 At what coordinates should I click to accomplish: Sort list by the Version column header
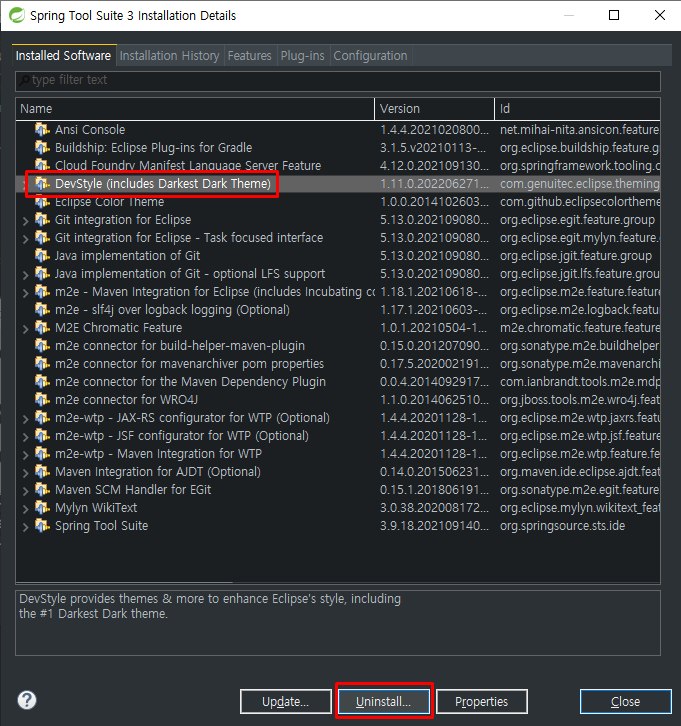(435, 109)
